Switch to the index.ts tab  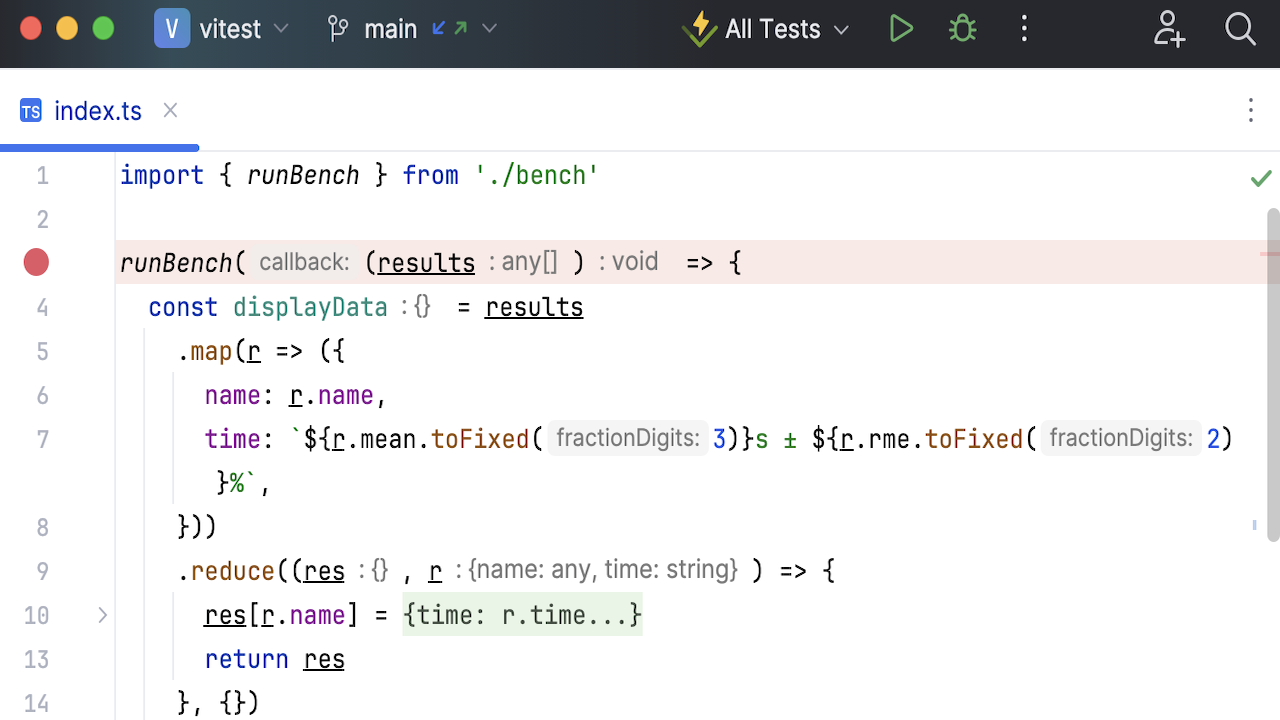tap(98, 110)
